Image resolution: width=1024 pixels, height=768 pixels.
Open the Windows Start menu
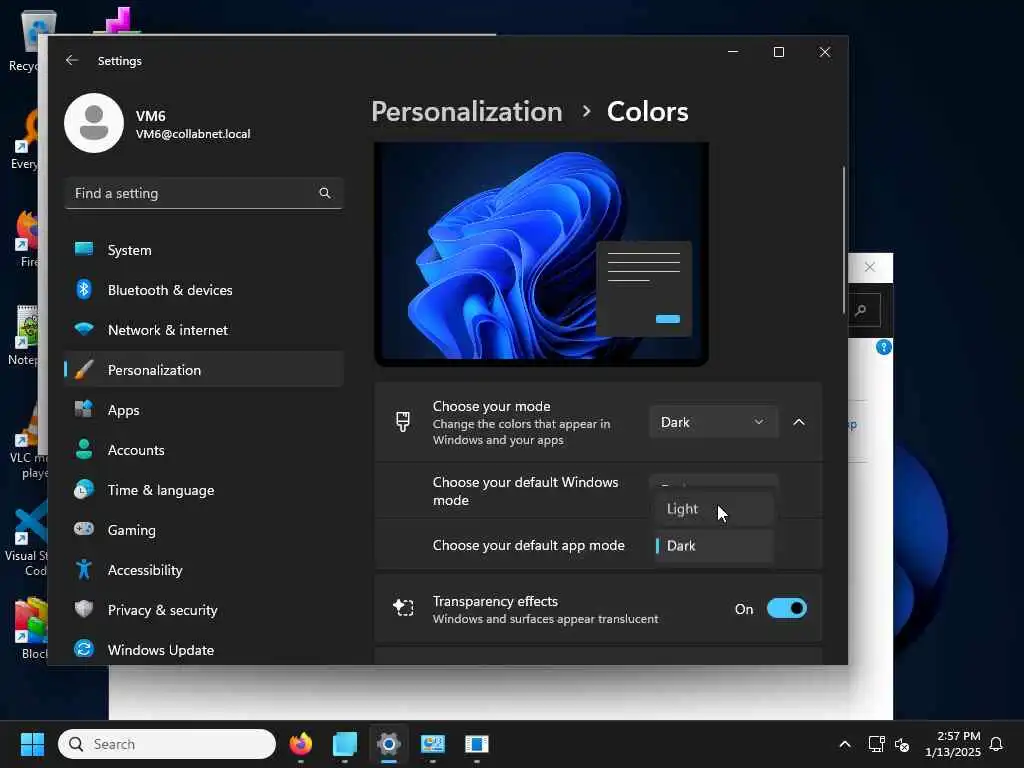point(32,744)
